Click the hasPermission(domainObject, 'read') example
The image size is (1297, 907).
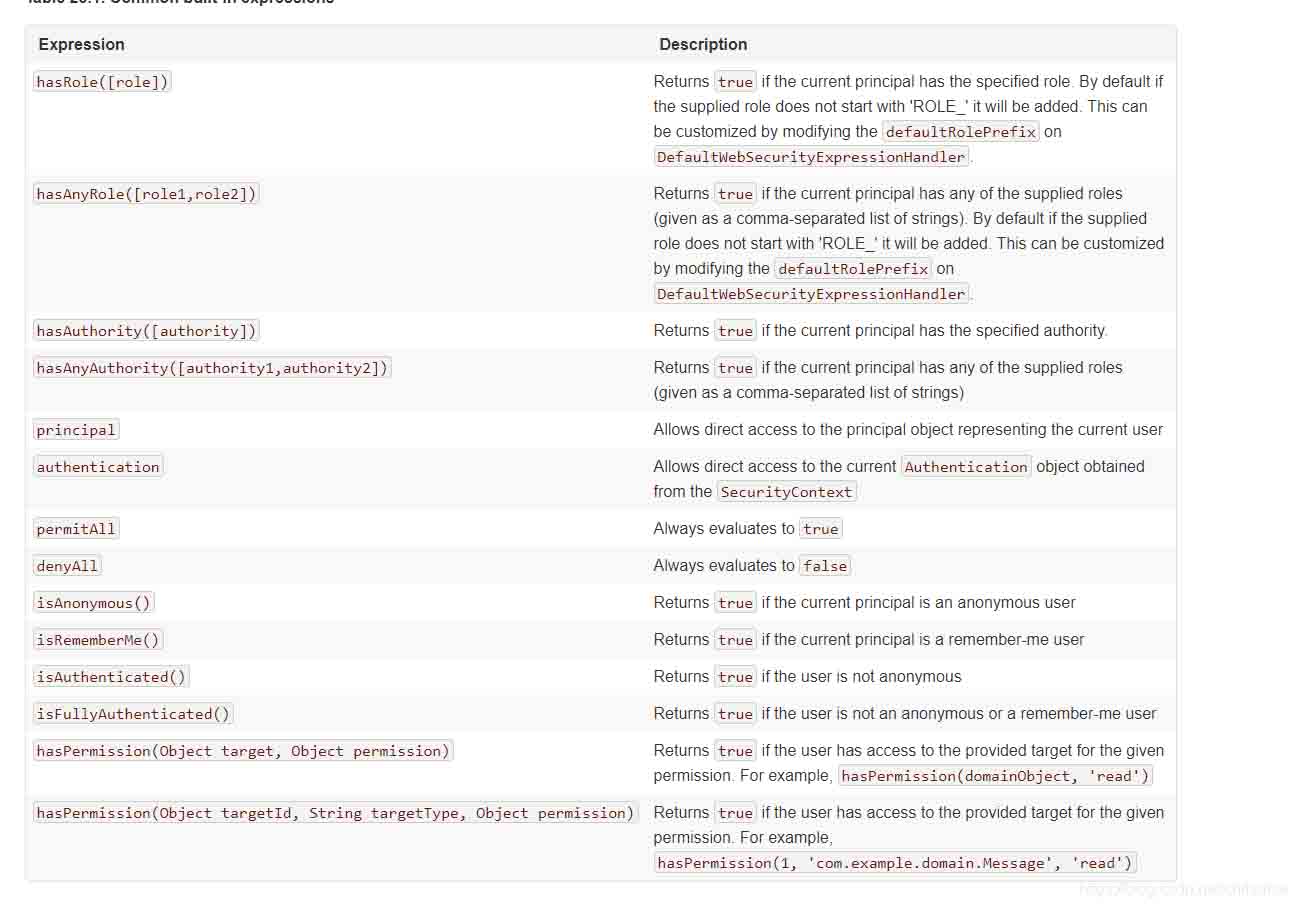pyautogui.click(x=996, y=776)
